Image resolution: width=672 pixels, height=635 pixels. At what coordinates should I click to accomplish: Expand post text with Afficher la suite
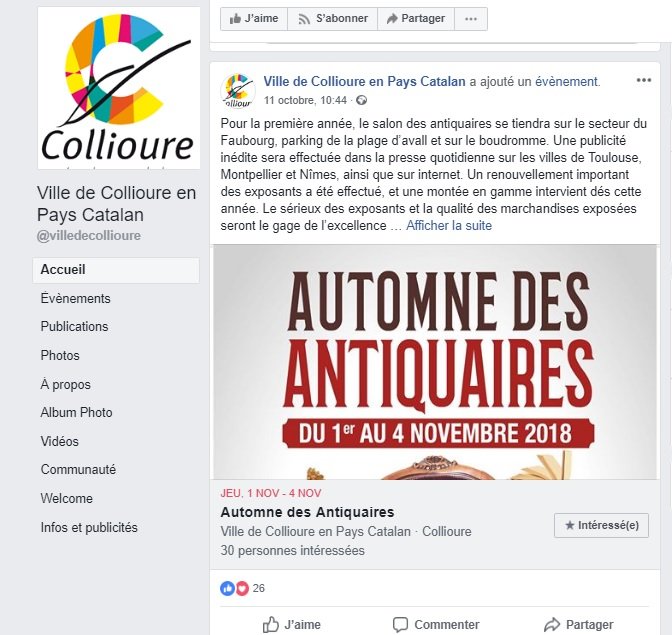pos(449,225)
